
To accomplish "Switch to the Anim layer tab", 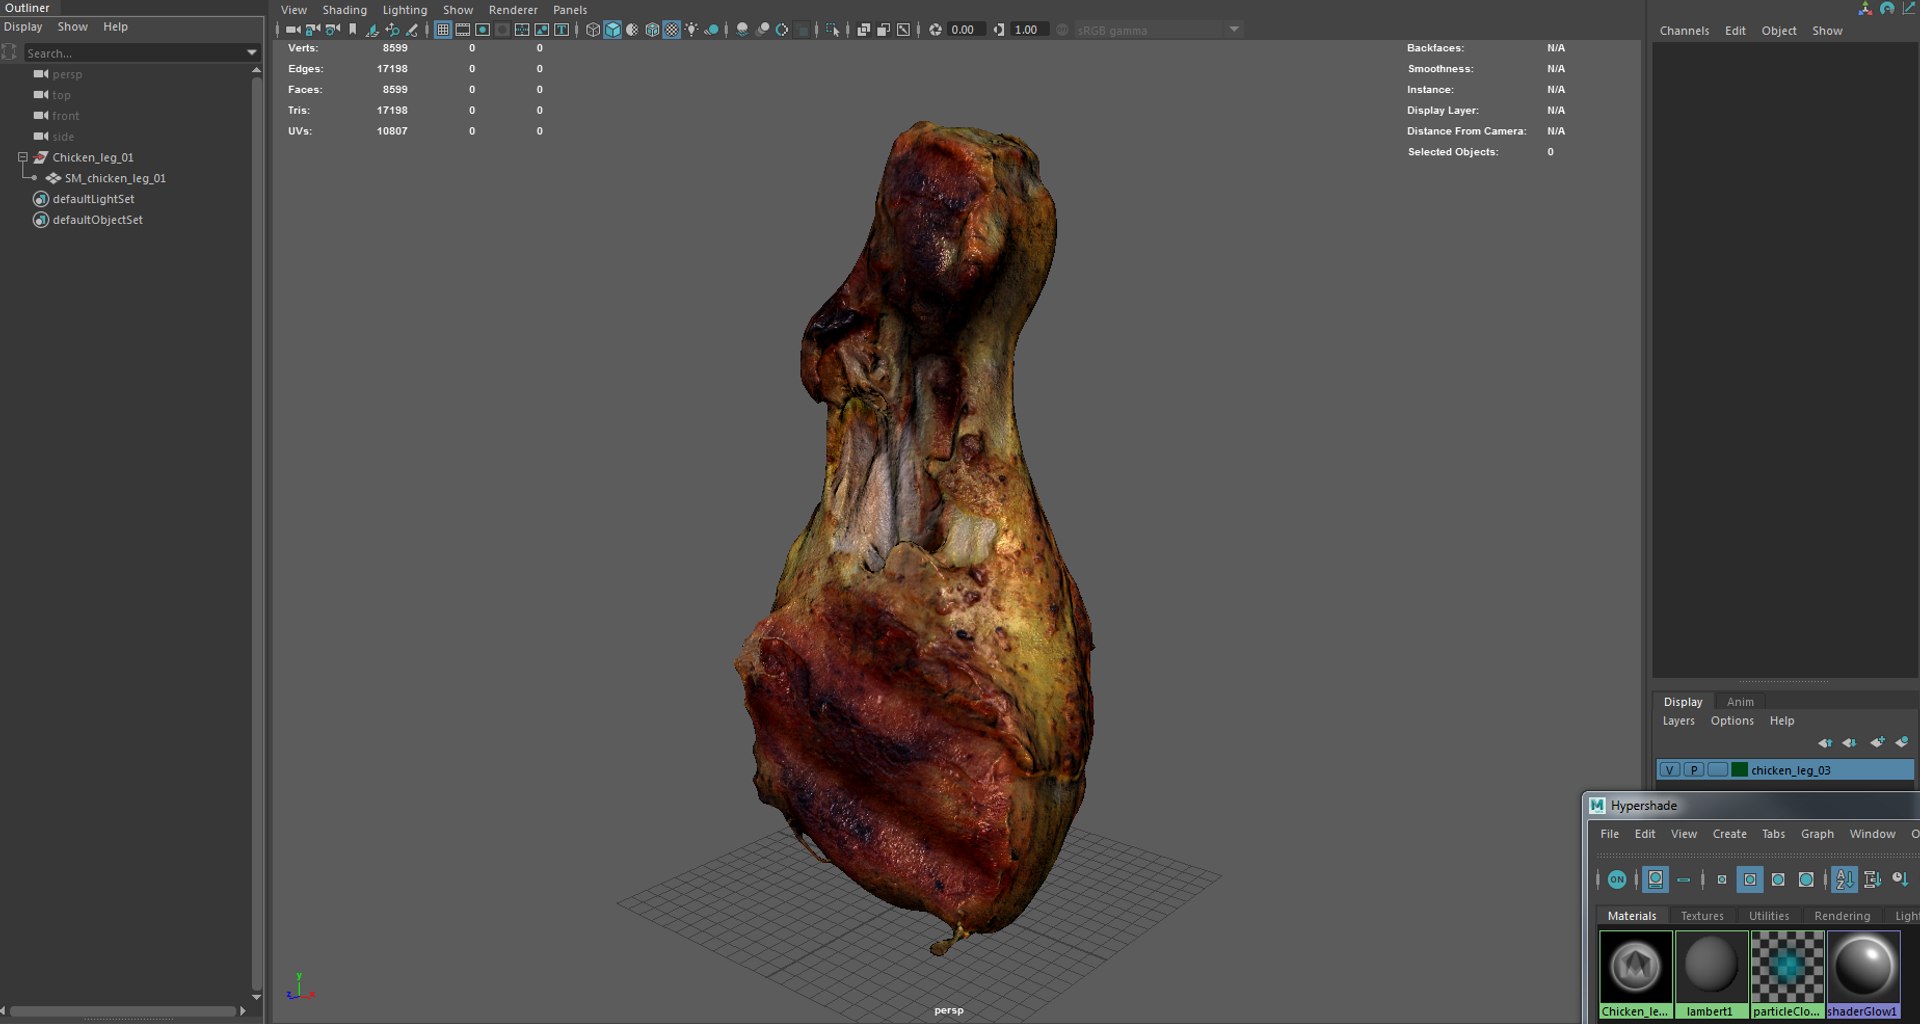I will point(1740,702).
